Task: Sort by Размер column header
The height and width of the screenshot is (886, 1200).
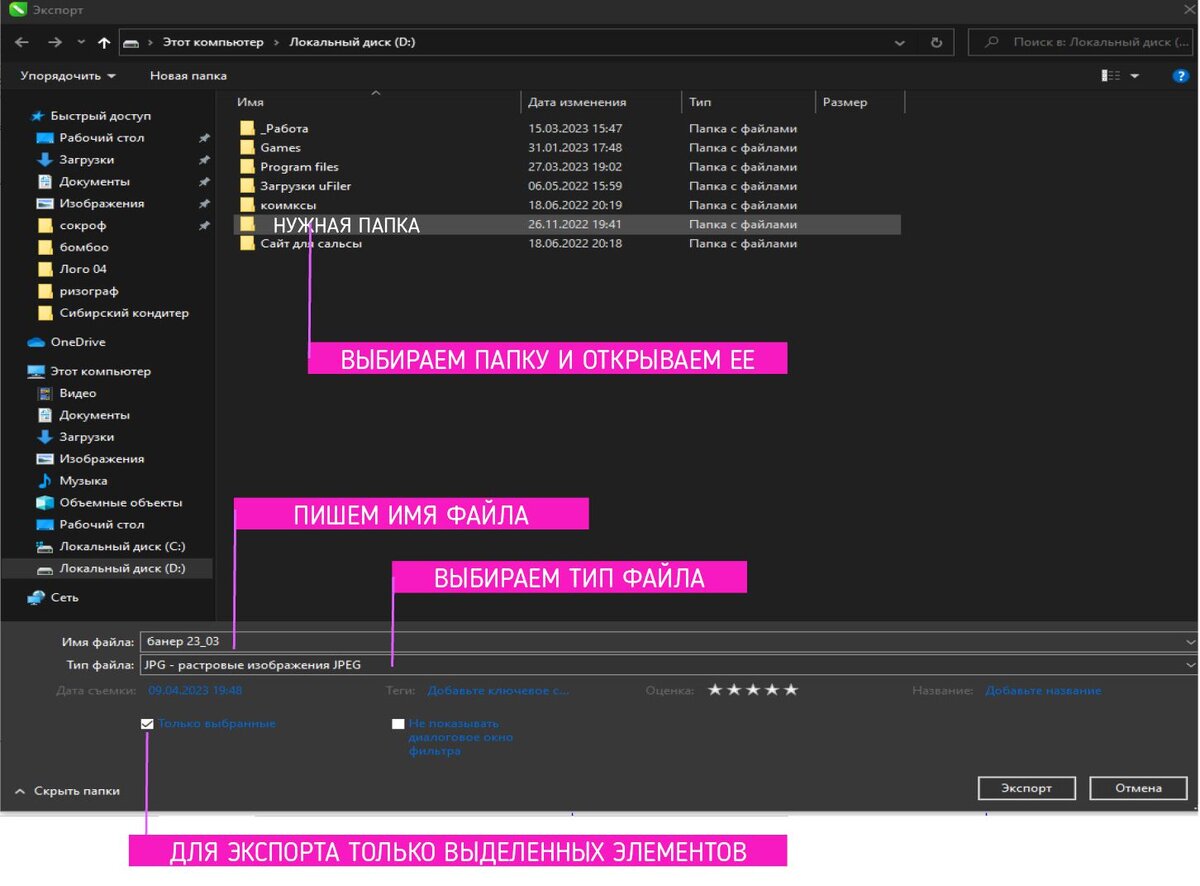Action: [845, 102]
